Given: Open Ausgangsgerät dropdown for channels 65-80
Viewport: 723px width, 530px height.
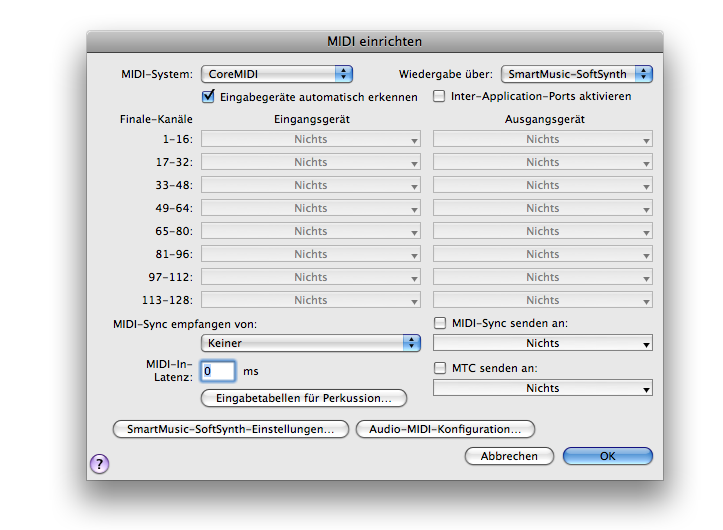Looking at the screenshot, I should click(543, 231).
